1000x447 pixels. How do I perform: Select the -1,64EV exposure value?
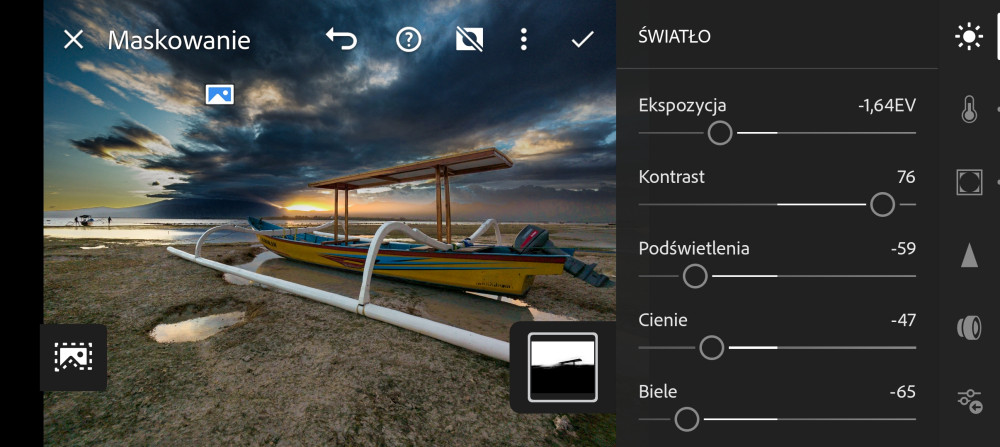coord(886,106)
